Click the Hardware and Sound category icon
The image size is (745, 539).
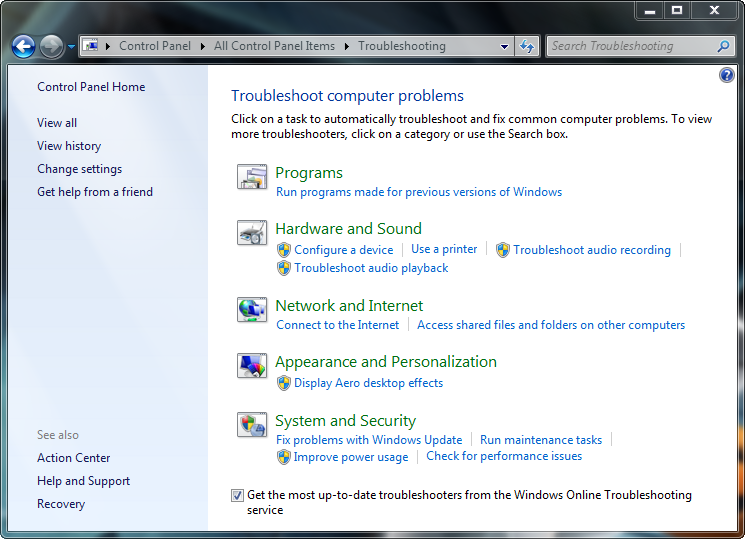(252, 232)
